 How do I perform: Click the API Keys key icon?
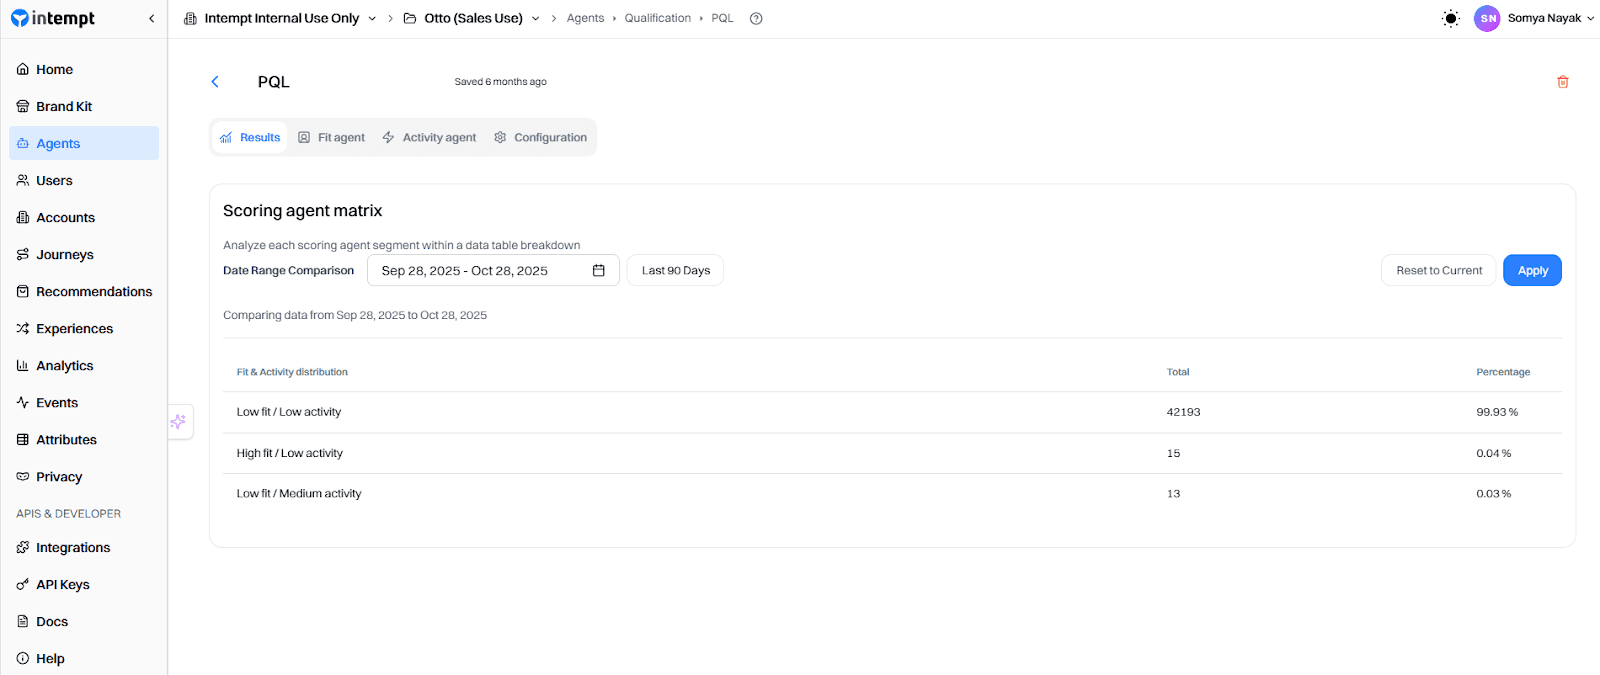tap(22, 584)
